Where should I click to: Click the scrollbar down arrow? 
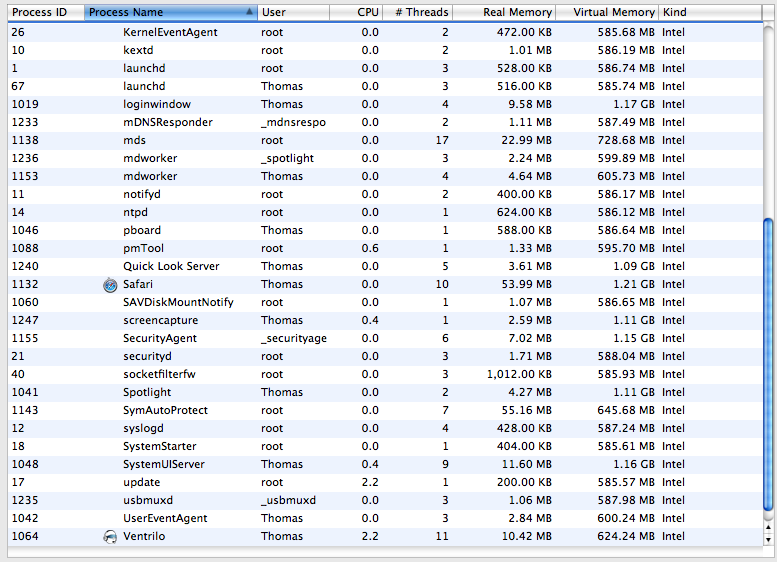point(769,540)
